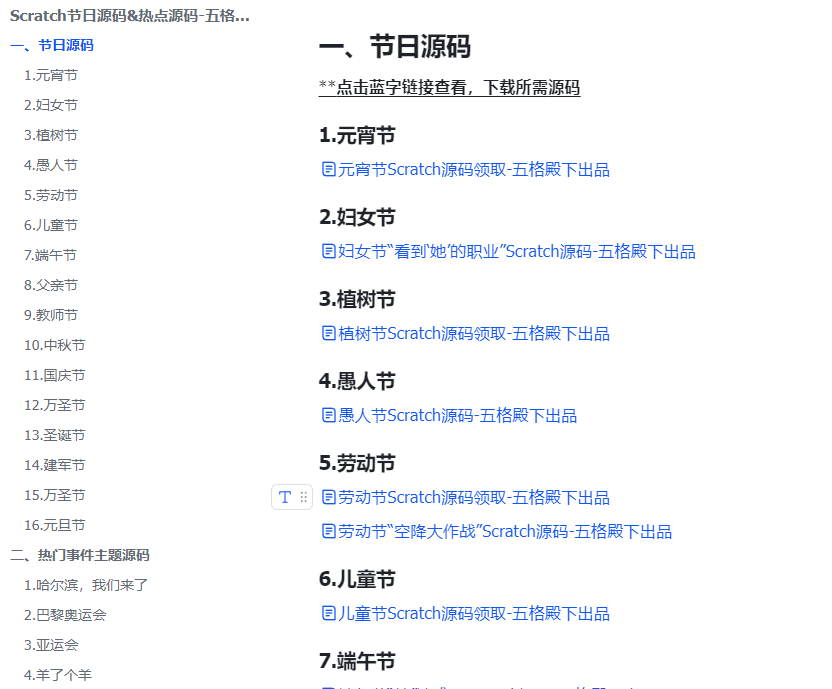The image size is (832, 689).
Task: Open 植树节Scratch源码领取-五格殿下出品 link
Action: point(474,333)
